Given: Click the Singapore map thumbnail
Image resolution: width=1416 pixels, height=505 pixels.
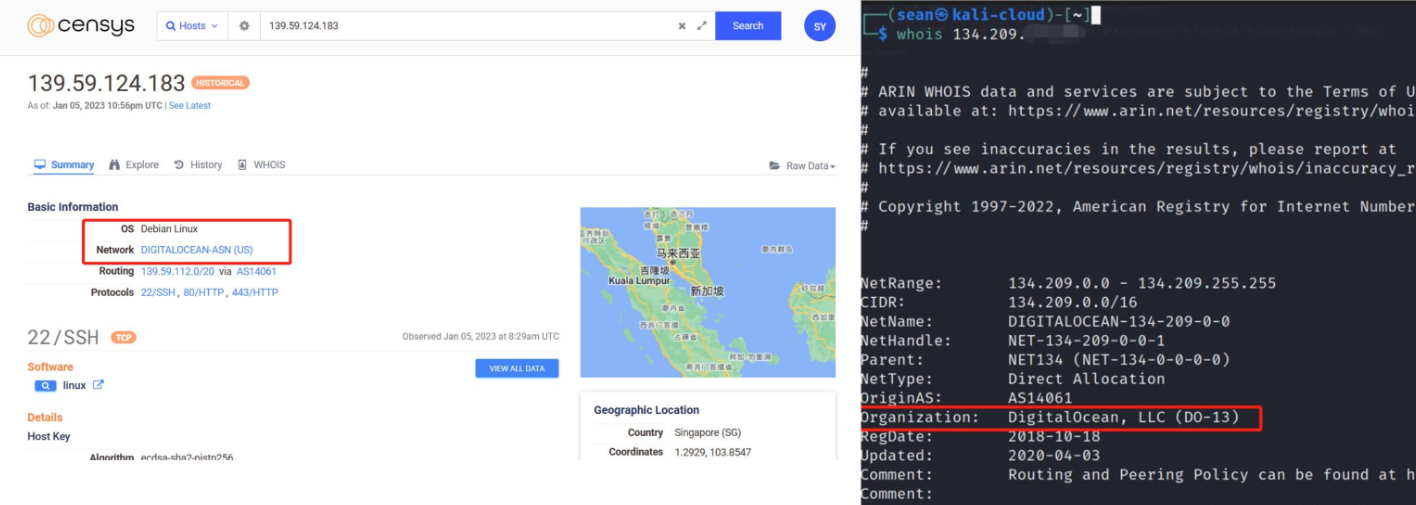Looking at the screenshot, I should point(707,292).
